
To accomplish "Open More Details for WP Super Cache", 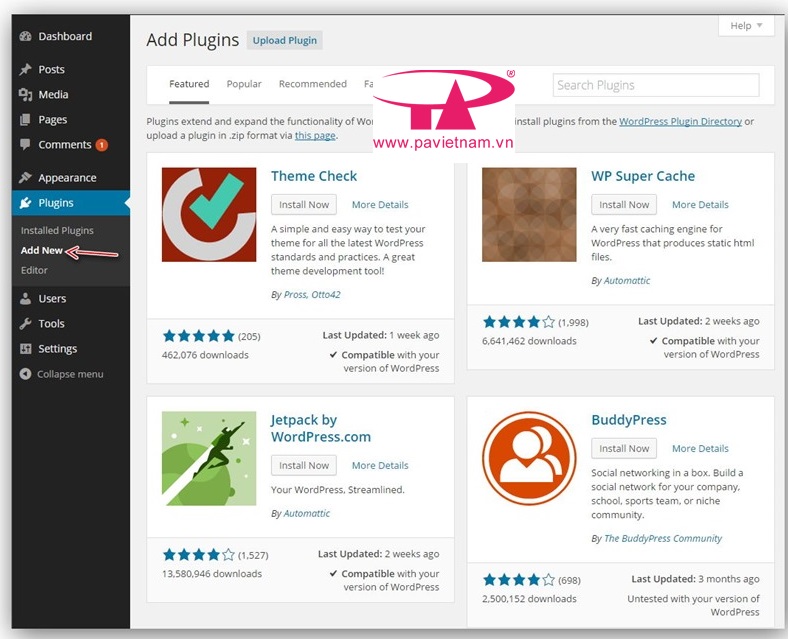I will pyautogui.click(x=700, y=205).
